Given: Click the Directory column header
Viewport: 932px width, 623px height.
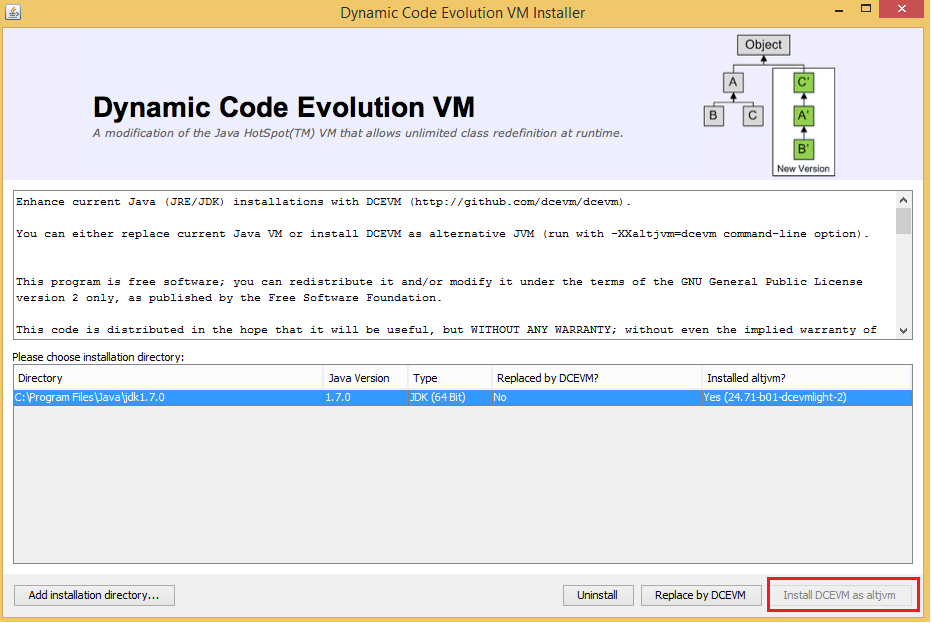Looking at the screenshot, I should 160,377.
